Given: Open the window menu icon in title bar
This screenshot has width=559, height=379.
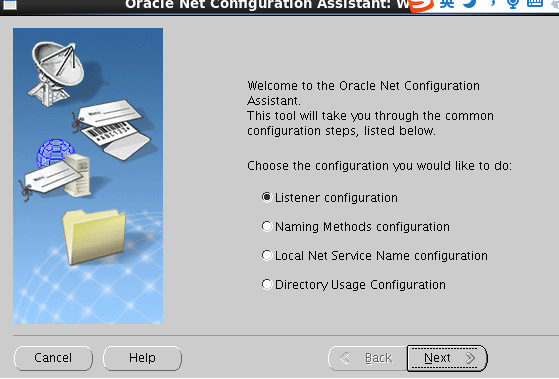Looking at the screenshot, I should click(10, 5).
